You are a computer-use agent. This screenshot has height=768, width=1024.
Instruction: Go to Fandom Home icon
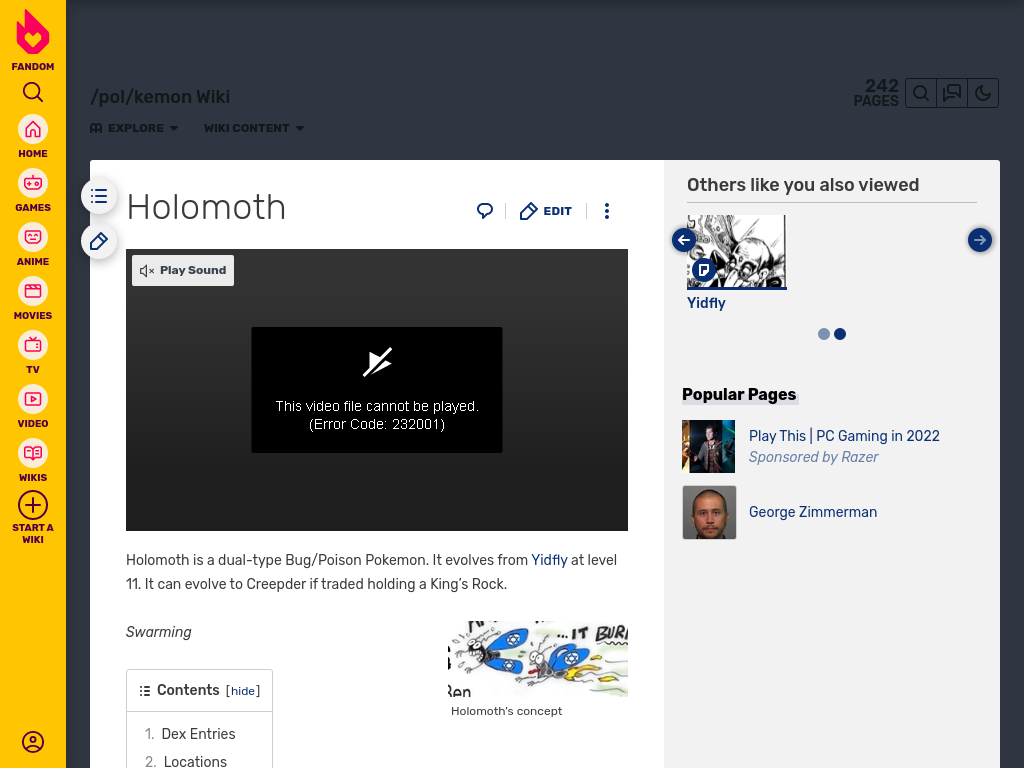33,130
